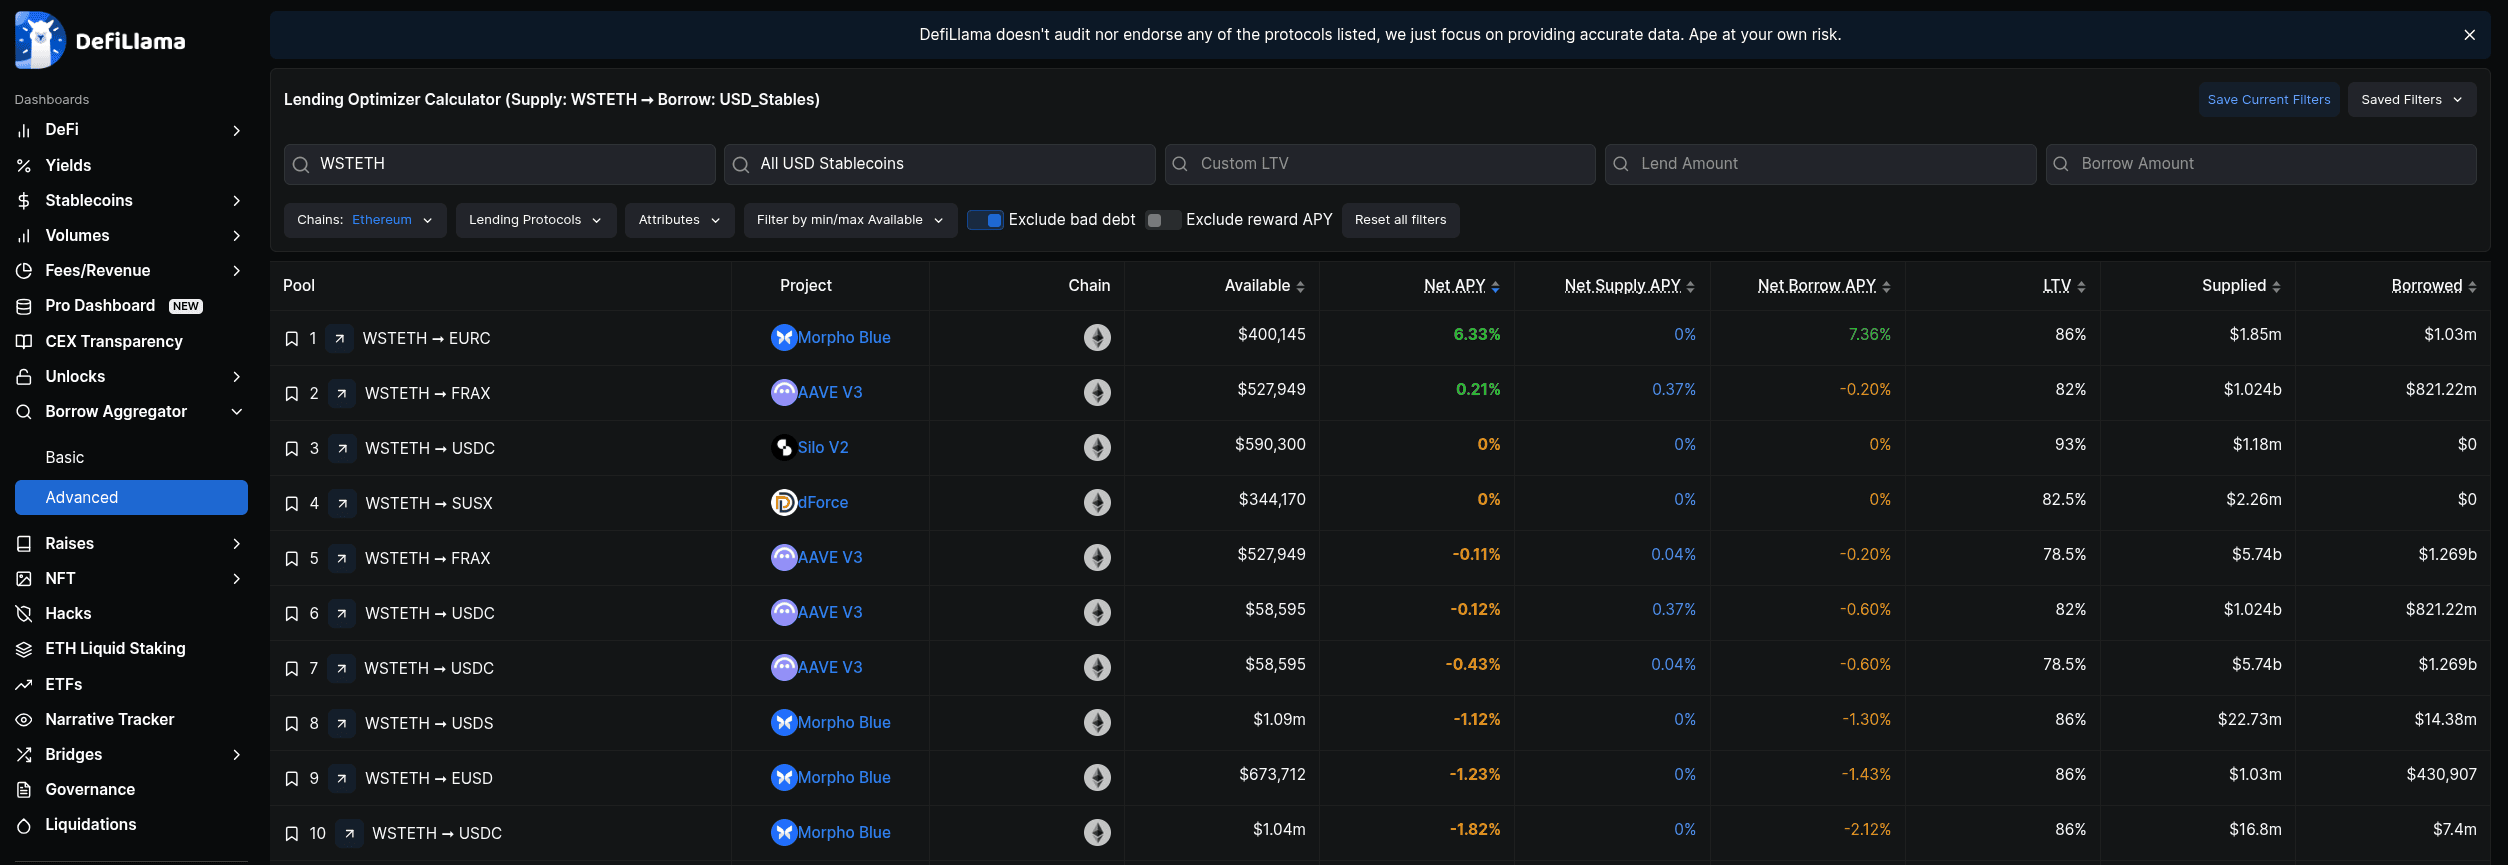Sort table by Available column

pos(1264,286)
